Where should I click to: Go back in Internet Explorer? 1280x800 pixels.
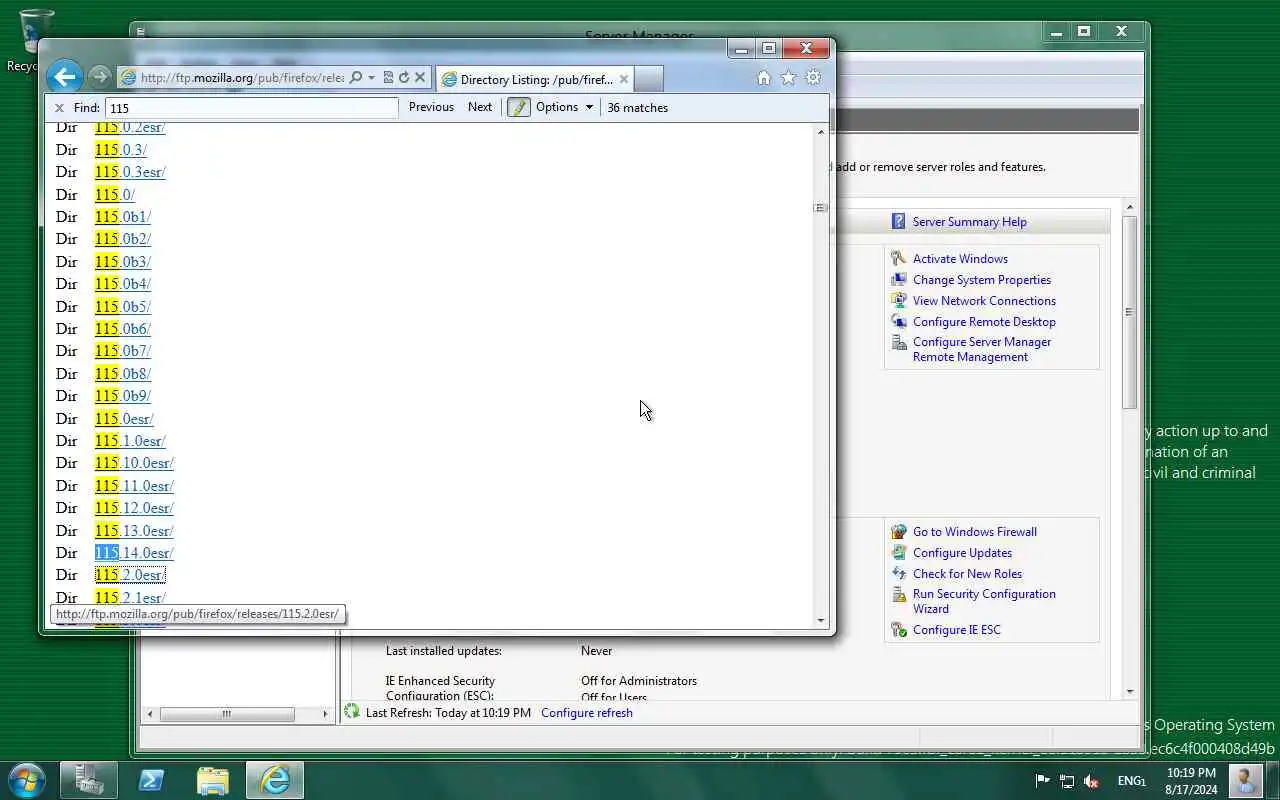tap(64, 77)
